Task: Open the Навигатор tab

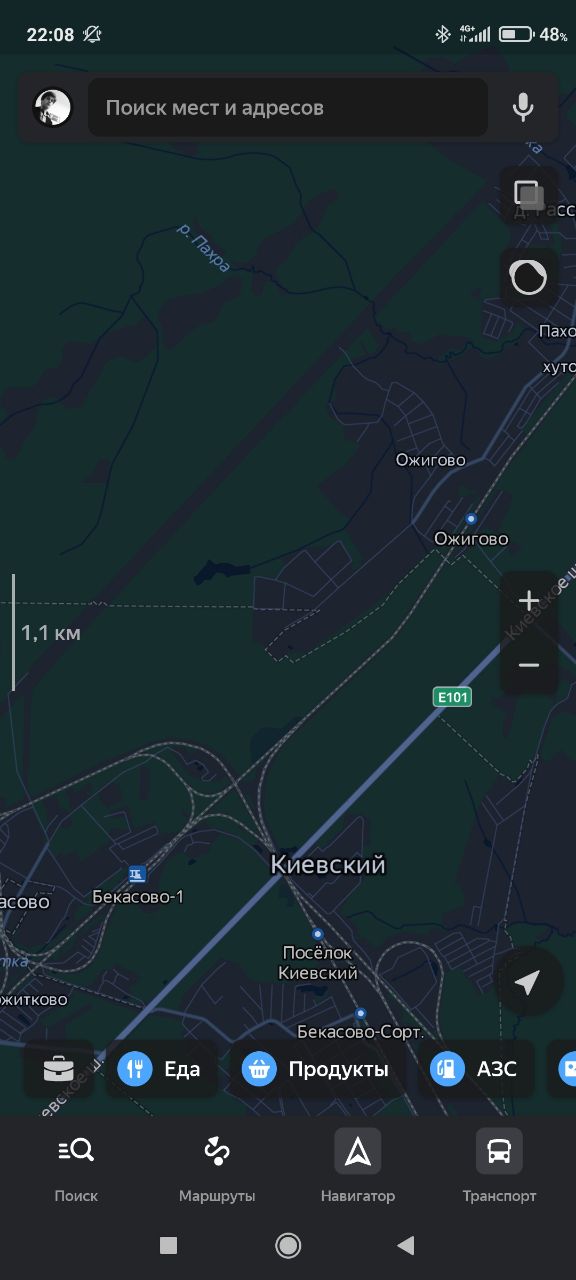Action: 358,1166
